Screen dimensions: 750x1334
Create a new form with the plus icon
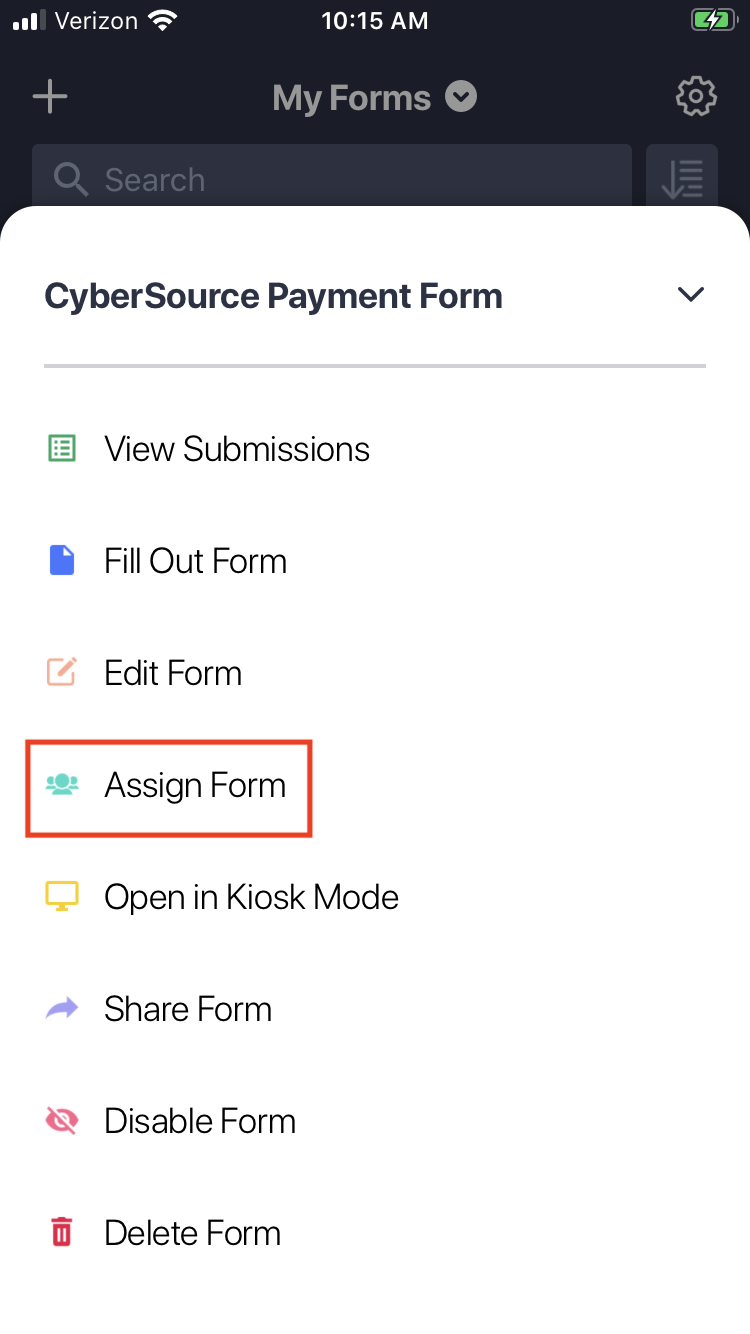click(49, 96)
